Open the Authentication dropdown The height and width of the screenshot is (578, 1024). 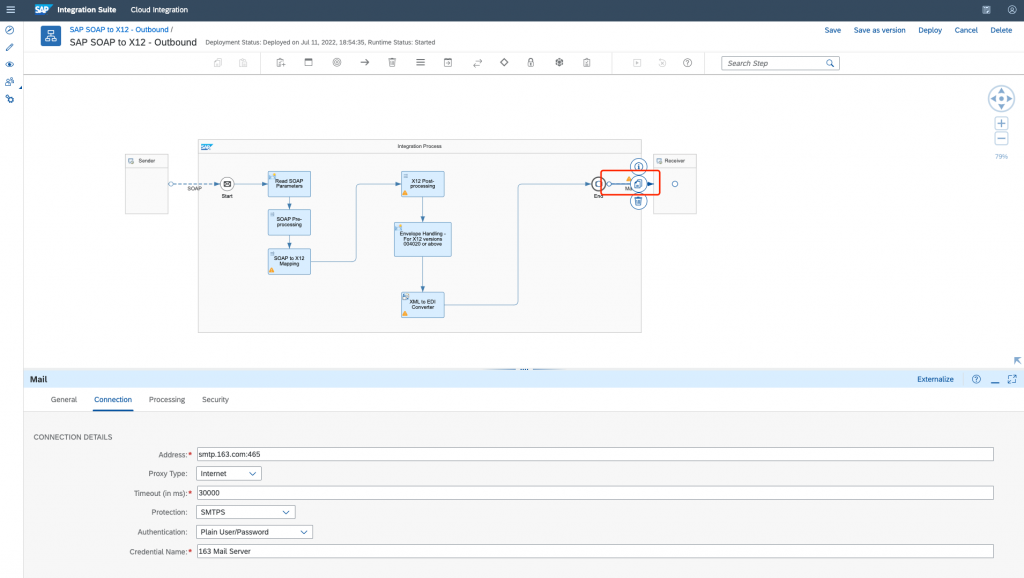[254, 532]
